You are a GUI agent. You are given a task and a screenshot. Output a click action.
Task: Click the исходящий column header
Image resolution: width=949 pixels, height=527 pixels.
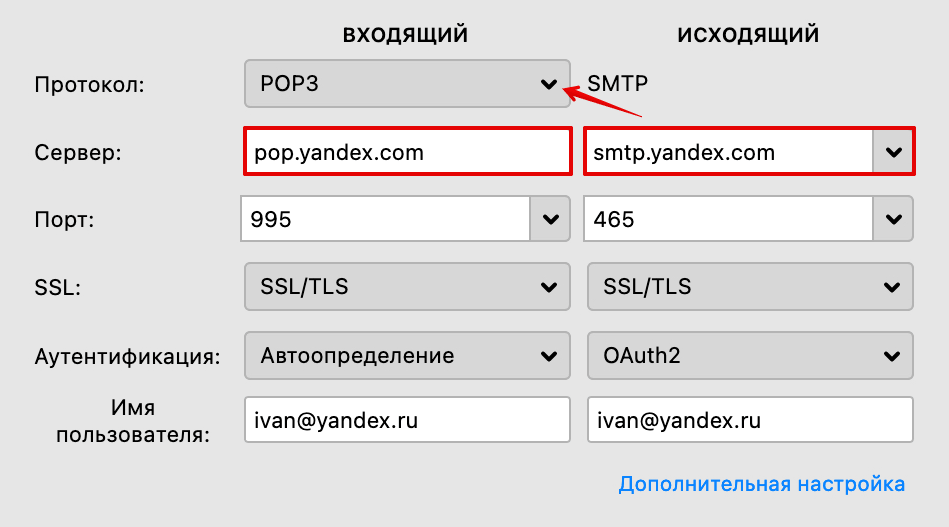[748, 34]
